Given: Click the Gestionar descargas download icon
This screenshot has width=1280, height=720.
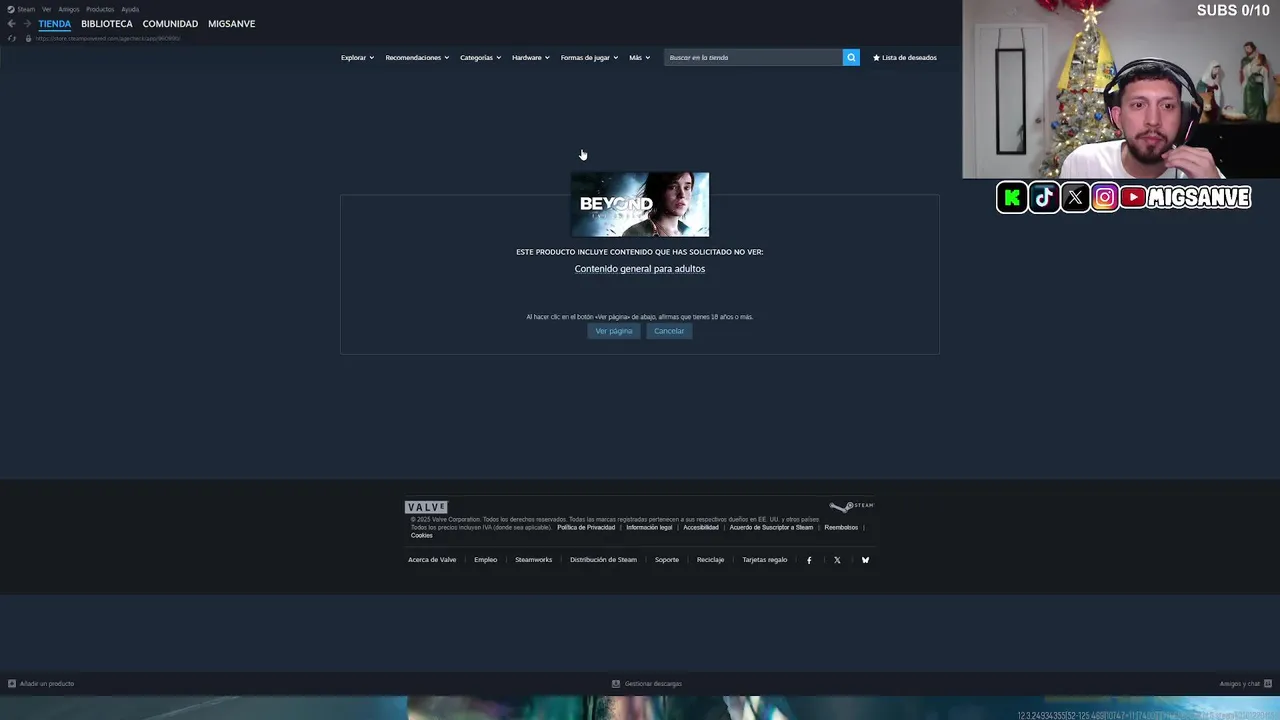Looking at the screenshot, I should pos(616,684).
